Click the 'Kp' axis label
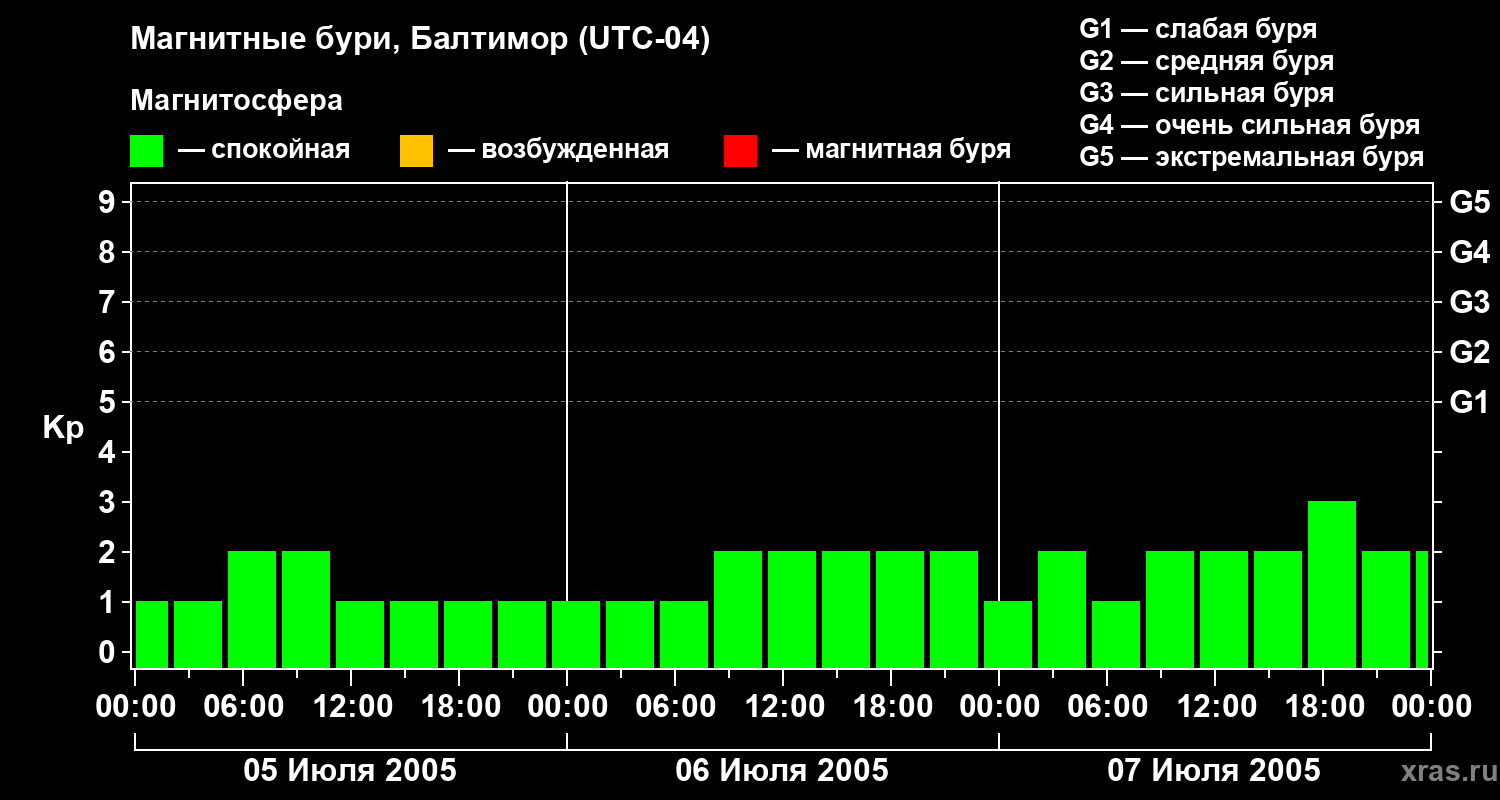Image resolution: width=1500 pixels, height=800 pixels. click(63, 429)
